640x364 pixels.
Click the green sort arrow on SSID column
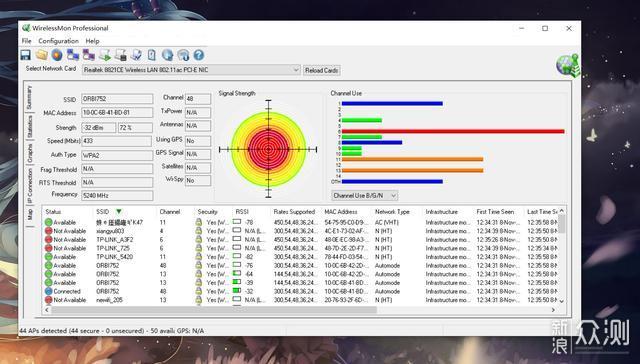(x=119, y=211)
